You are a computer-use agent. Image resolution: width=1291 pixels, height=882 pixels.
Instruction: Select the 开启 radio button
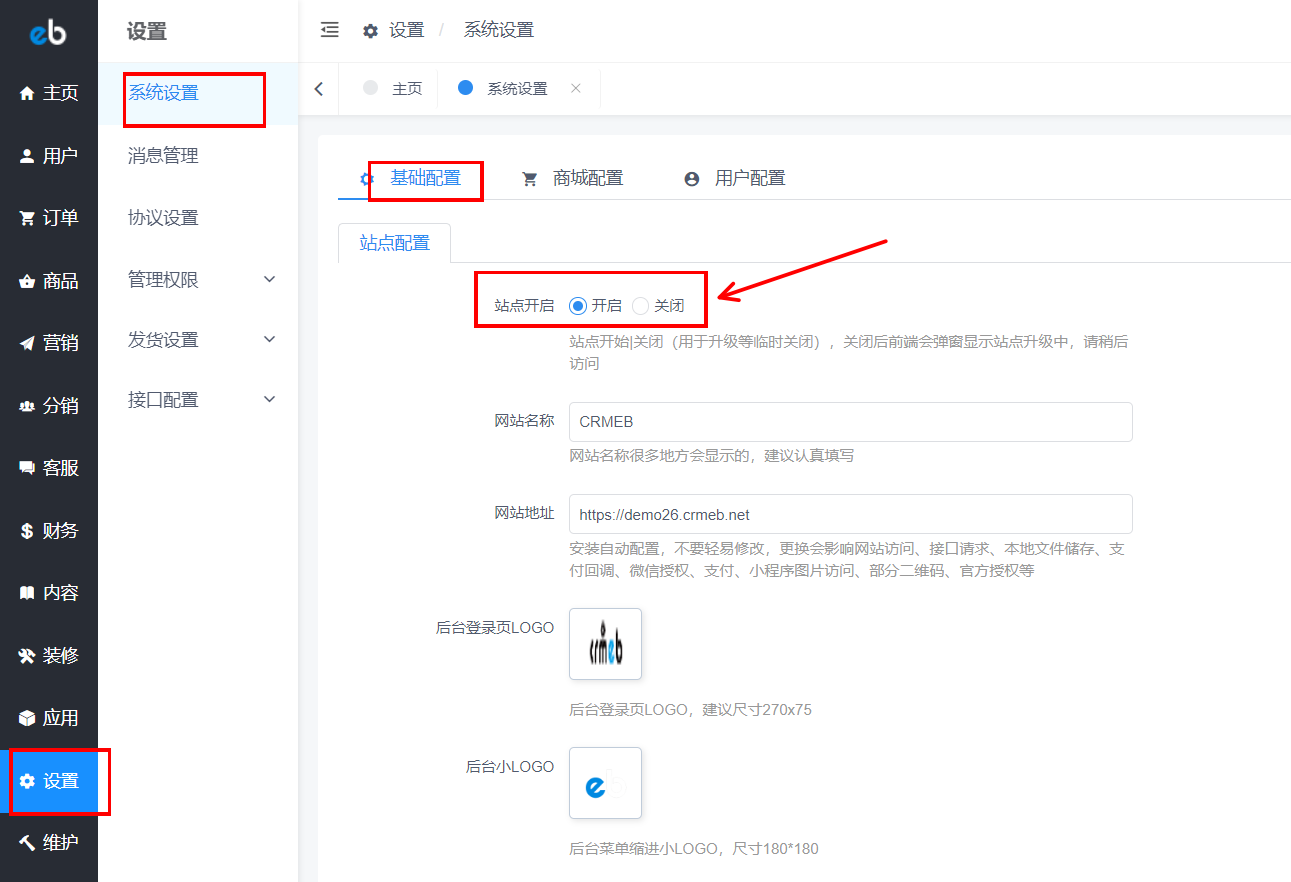pyautogui.click(x=578, y=306)
